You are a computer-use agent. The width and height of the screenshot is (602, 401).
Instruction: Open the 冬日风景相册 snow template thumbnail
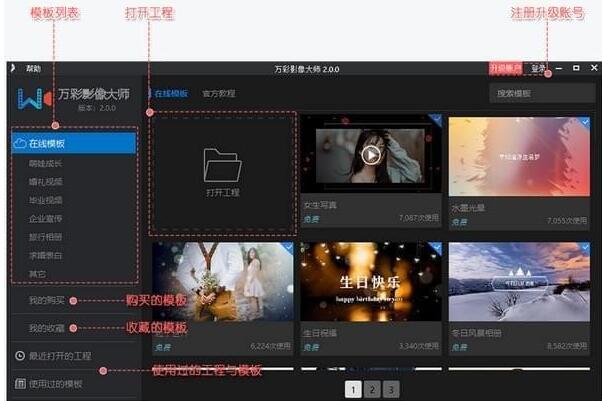(x=519, y=282)
